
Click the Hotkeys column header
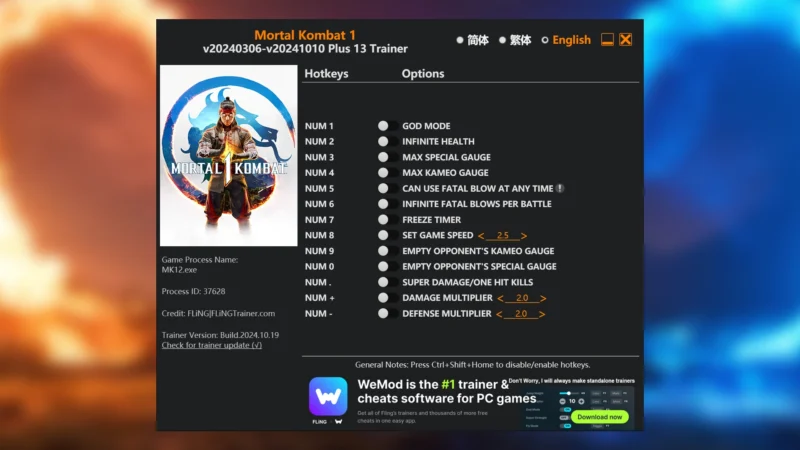point(326,73)
